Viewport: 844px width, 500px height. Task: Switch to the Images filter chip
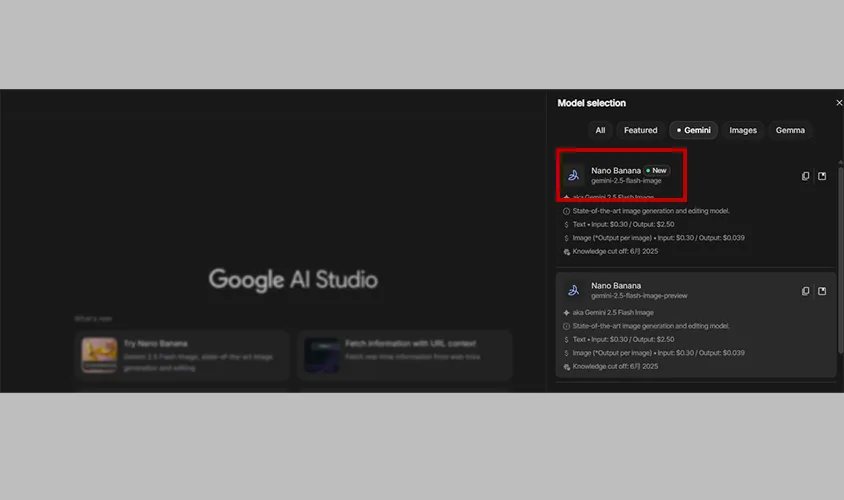point(742,130)
